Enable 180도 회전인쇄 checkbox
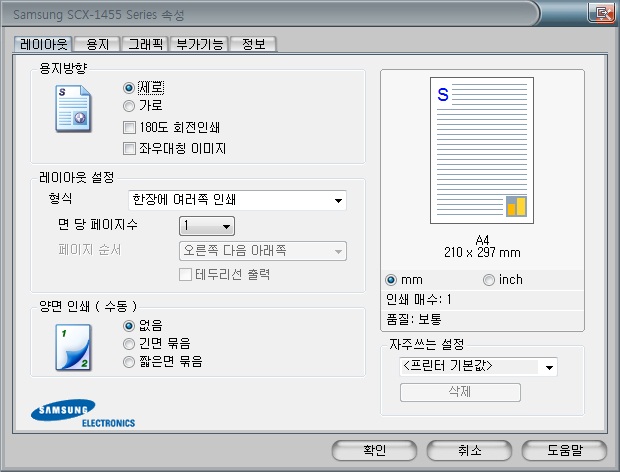The width and height of the screenshot is (620, 472). [x=129, y=127]
